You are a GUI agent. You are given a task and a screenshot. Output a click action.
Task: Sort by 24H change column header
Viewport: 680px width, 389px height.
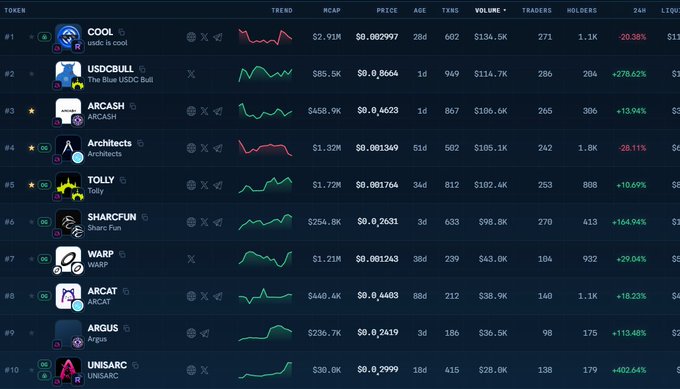point(640,10)
